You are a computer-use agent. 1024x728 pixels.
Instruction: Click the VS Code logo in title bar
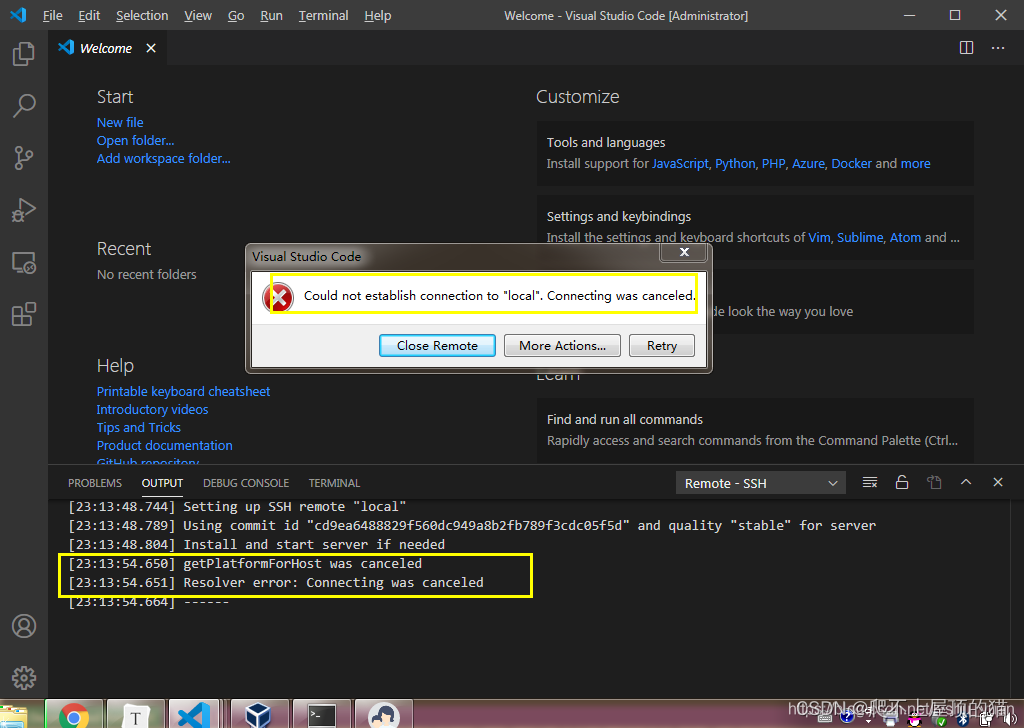pyautogui.click(x=18, y=14)
